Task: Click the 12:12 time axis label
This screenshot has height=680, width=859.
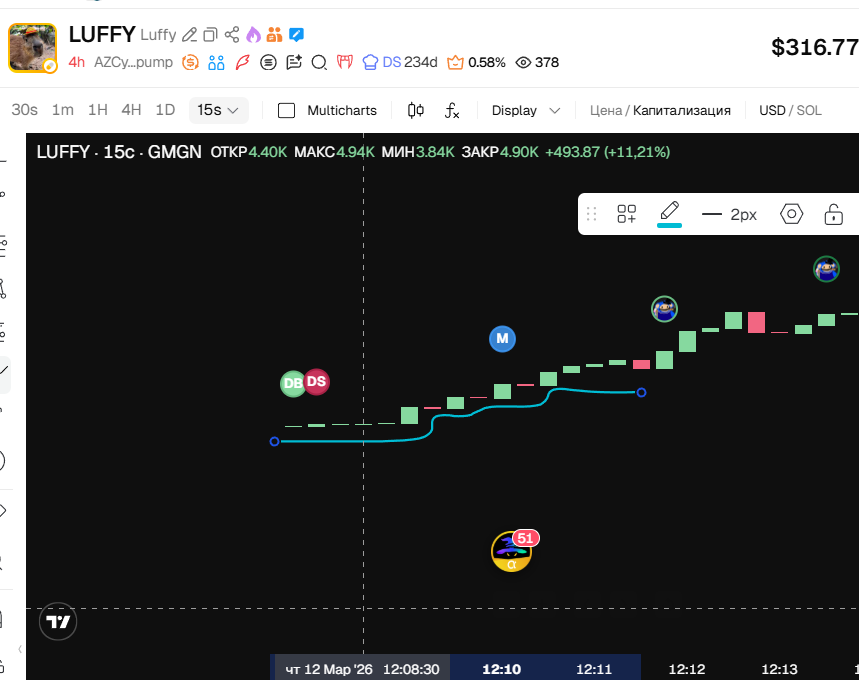Action: (x=687, y=669)
